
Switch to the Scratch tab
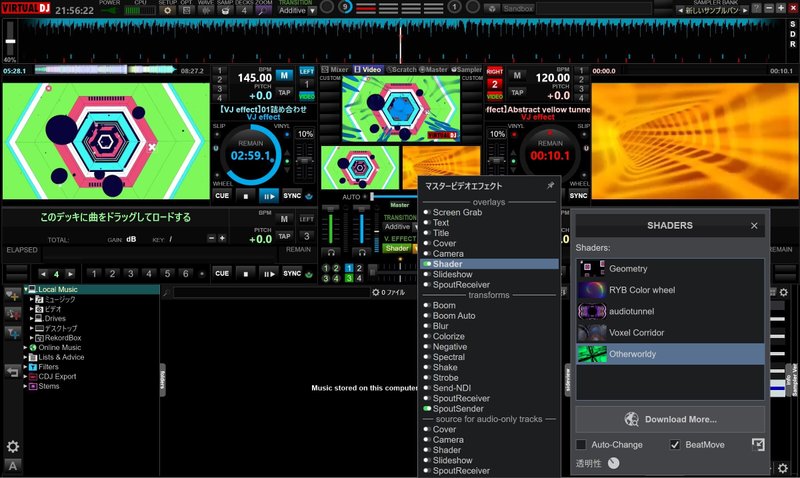pyautogui.click(x=402, y=69)
